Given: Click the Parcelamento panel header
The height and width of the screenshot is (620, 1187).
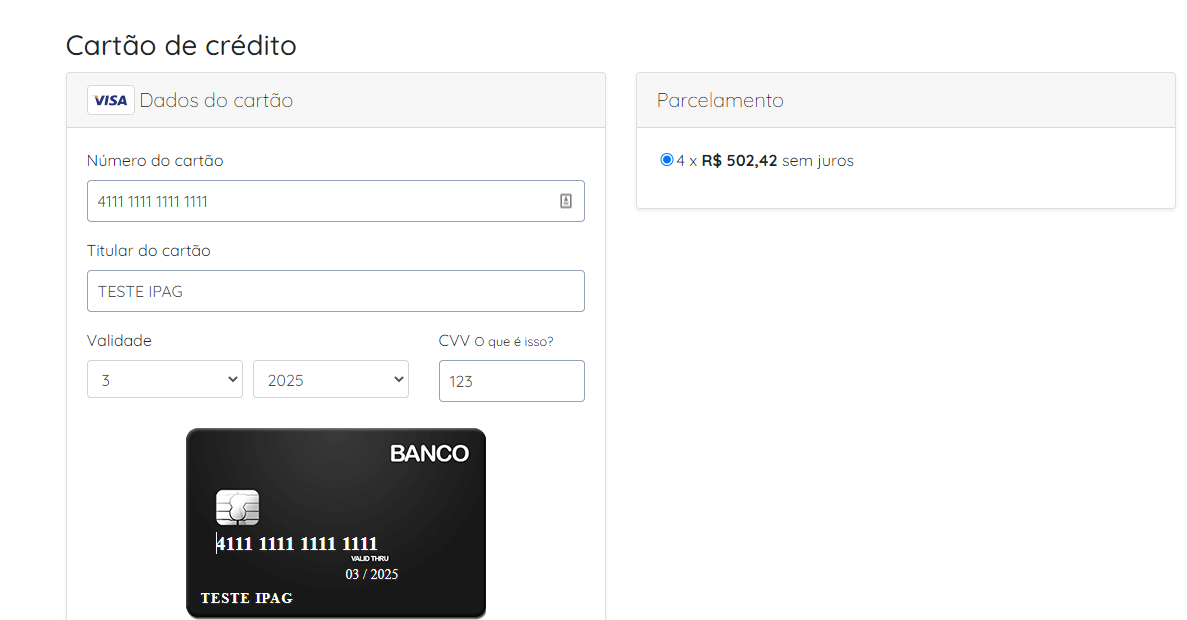Looking at the screenshot, I should (905, 100).
